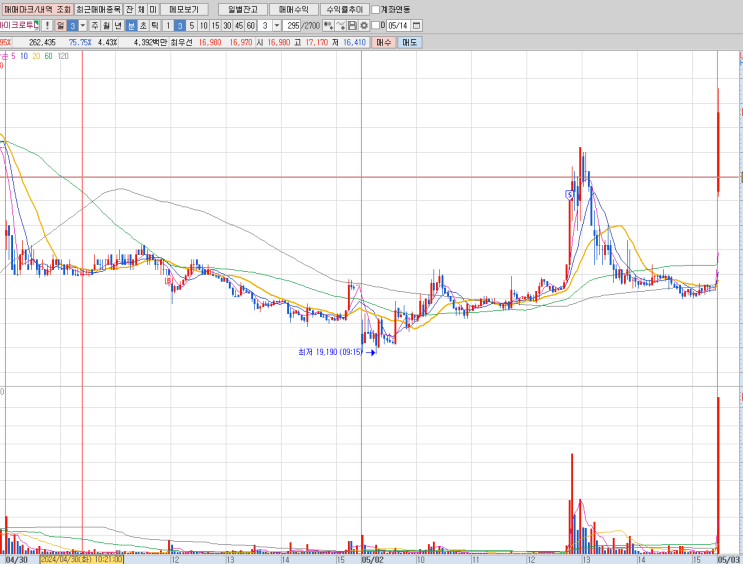Select the 초 (second) period button

click(x=143, y=25)
